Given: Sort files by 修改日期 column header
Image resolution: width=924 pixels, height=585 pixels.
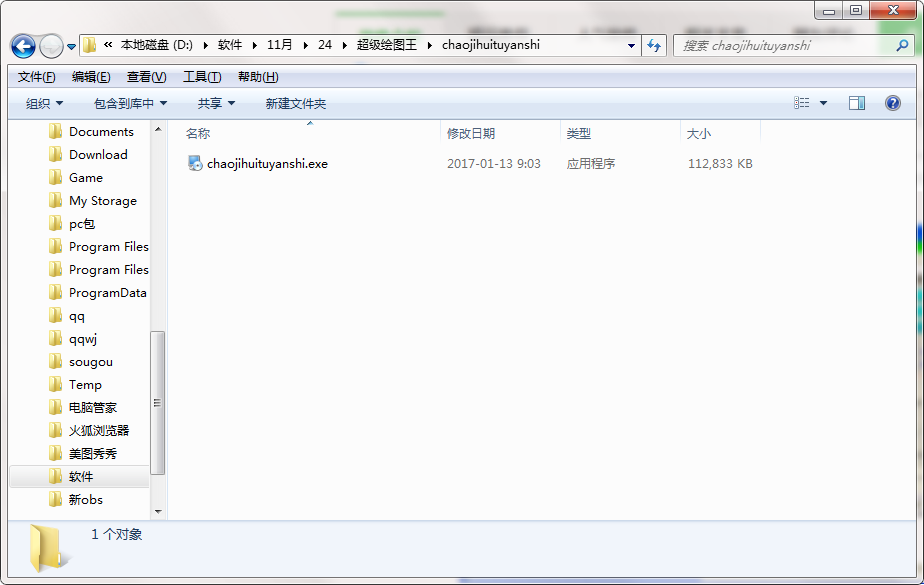Looking at the screenshot, I should tap(471, 133).
